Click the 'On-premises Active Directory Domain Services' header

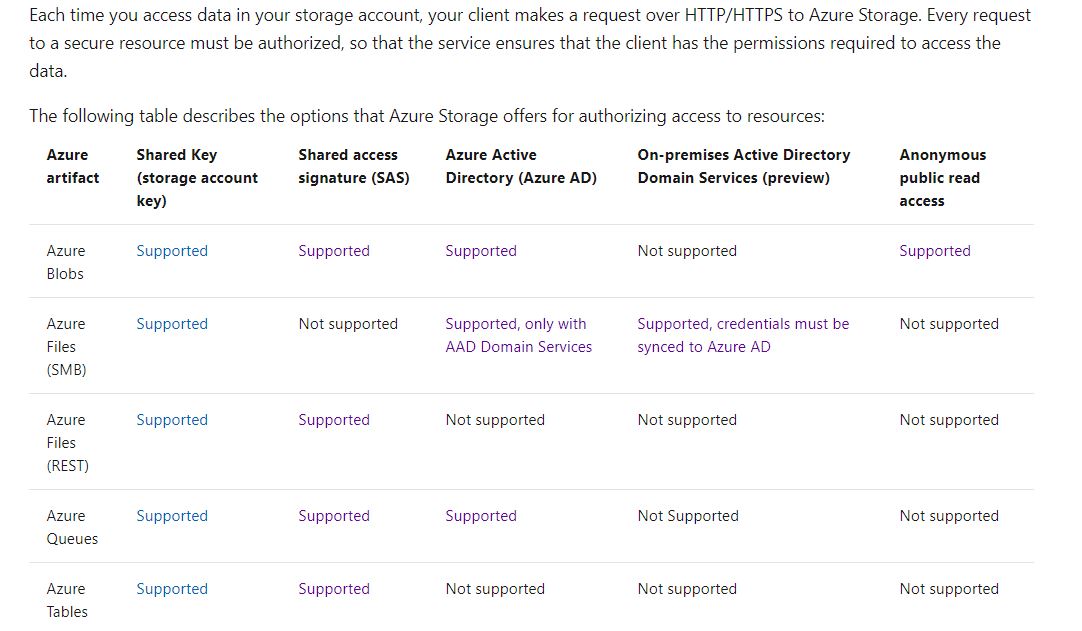point(744,166)
